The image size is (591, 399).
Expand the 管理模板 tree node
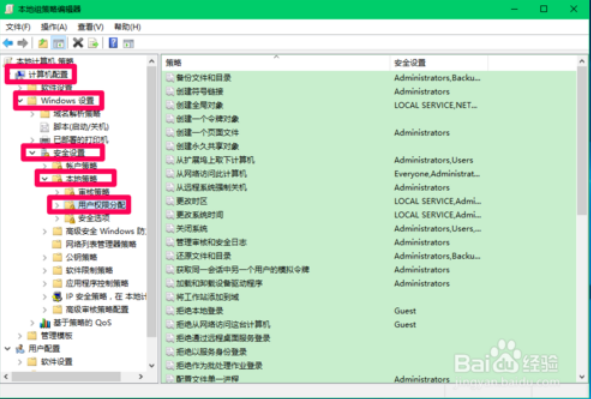[x=20, y=336]
